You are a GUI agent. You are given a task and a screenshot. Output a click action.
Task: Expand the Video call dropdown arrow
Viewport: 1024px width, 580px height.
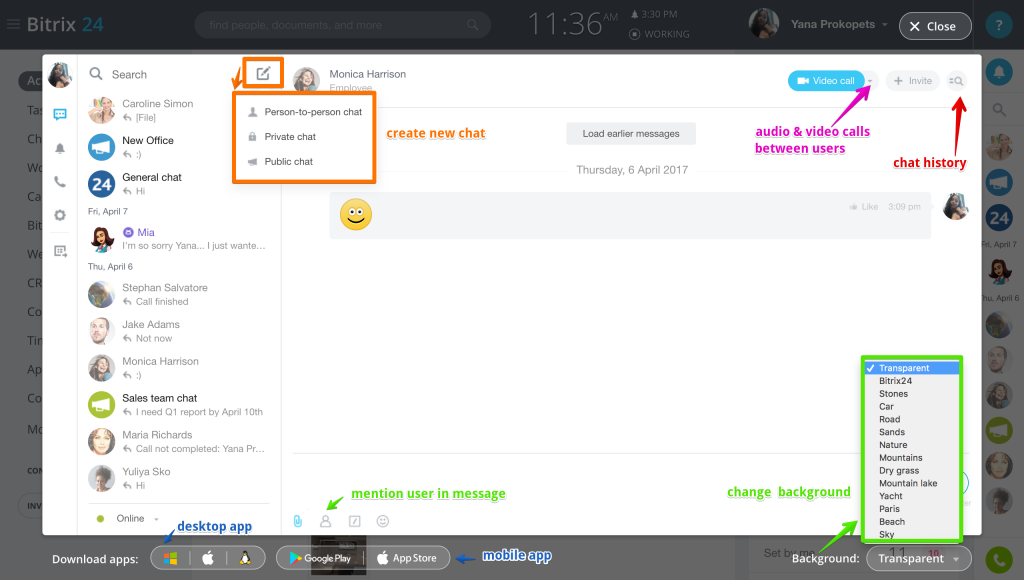click(871, 81)
